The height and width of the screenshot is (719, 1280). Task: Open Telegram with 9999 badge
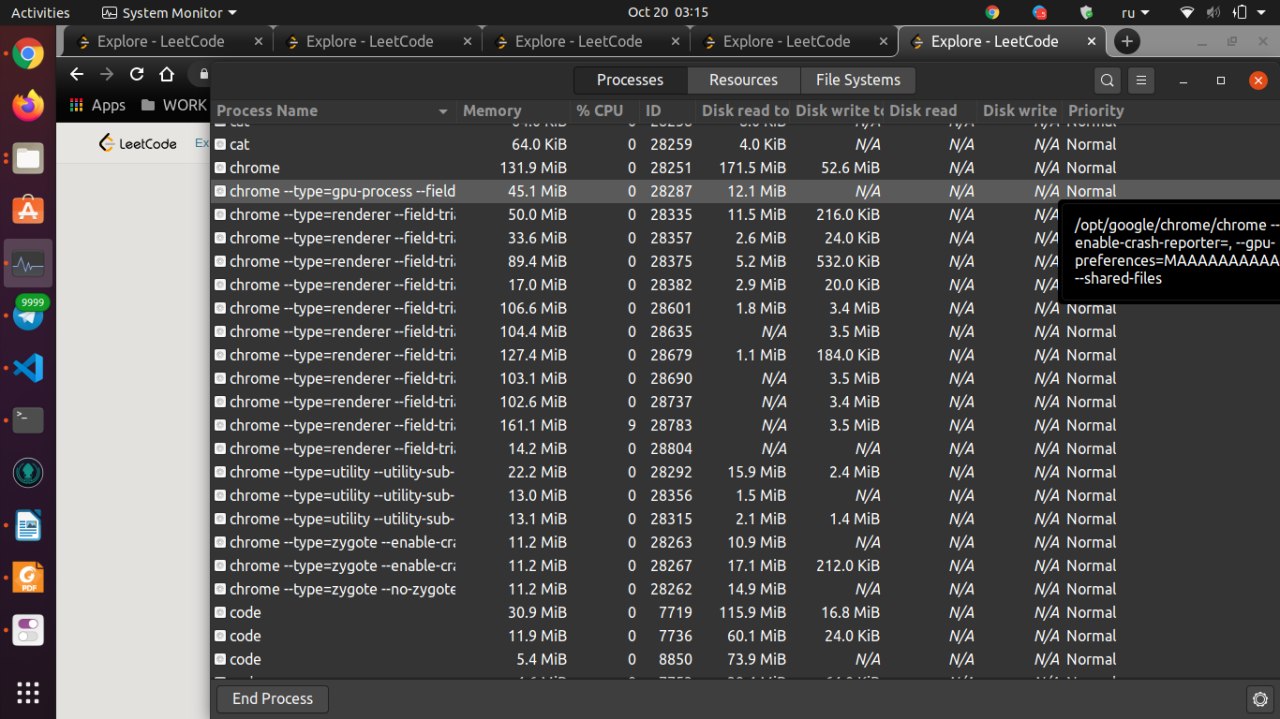[28, 316]
